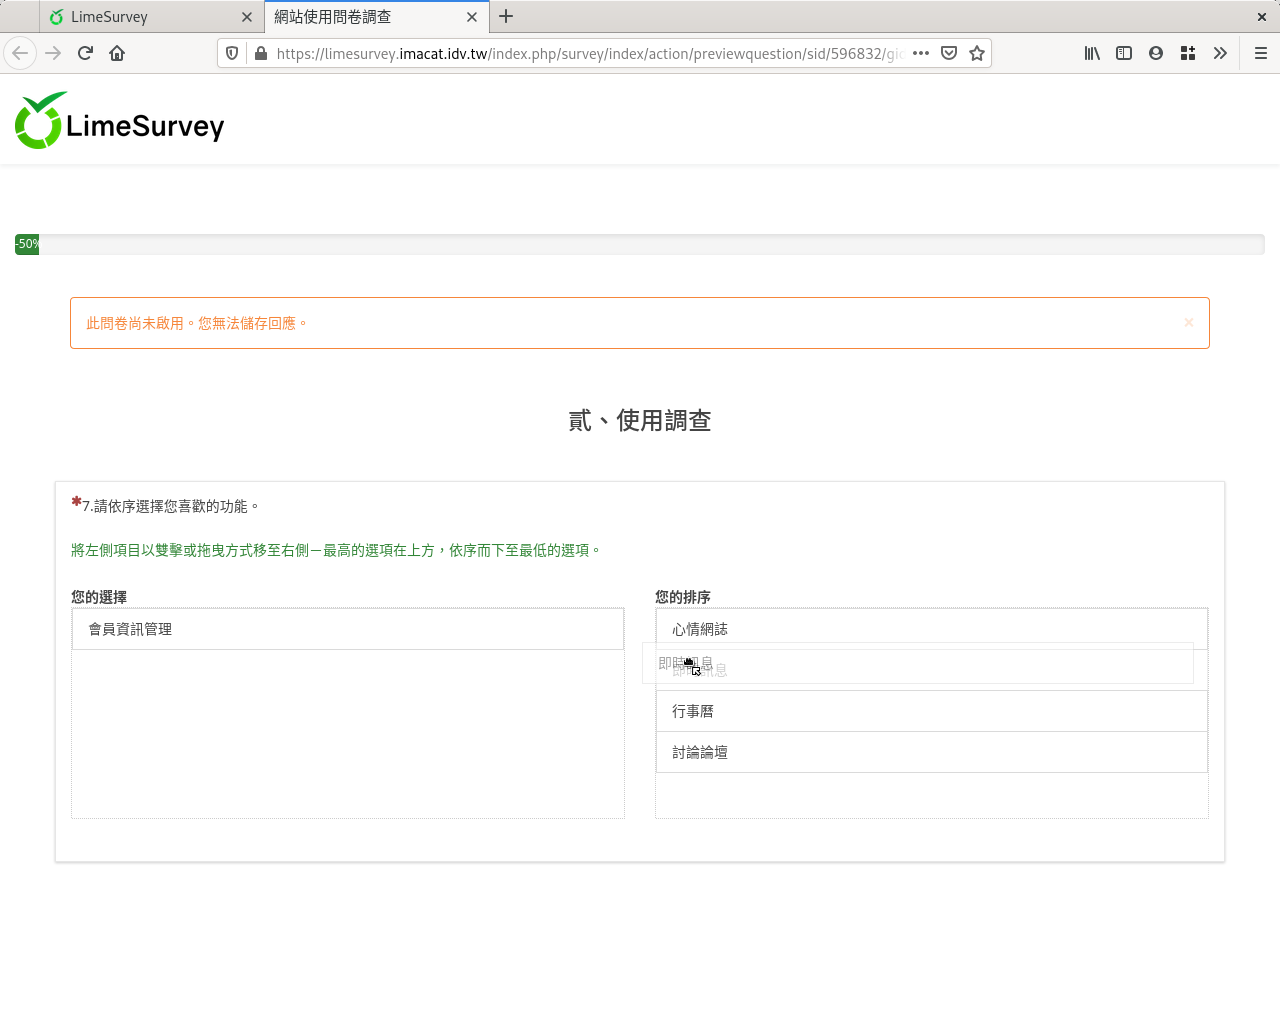Click 此問卷尚未啟用 warning text
Image resolution: width=1280 pixels, height=1024 pixels.
coord(197,323)
